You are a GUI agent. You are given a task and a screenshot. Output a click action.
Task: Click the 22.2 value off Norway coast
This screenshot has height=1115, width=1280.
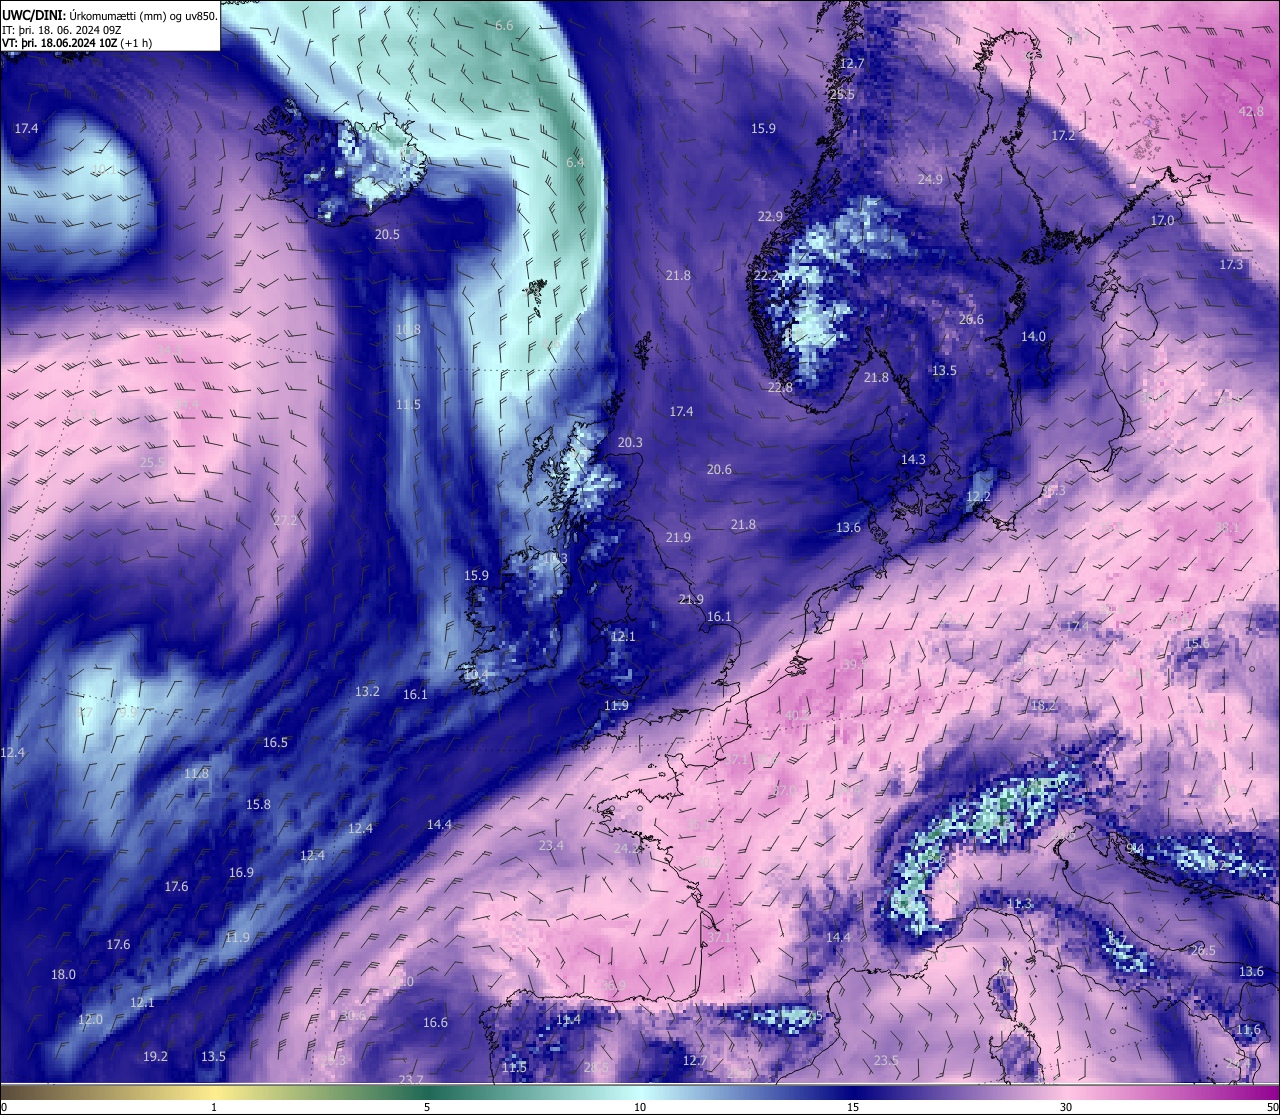pos(766,276)
